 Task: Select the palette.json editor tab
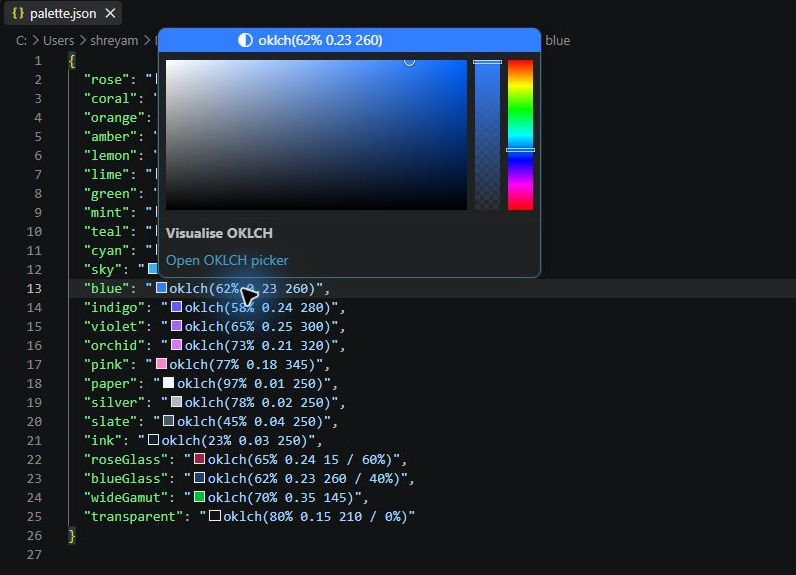(62, 13)
